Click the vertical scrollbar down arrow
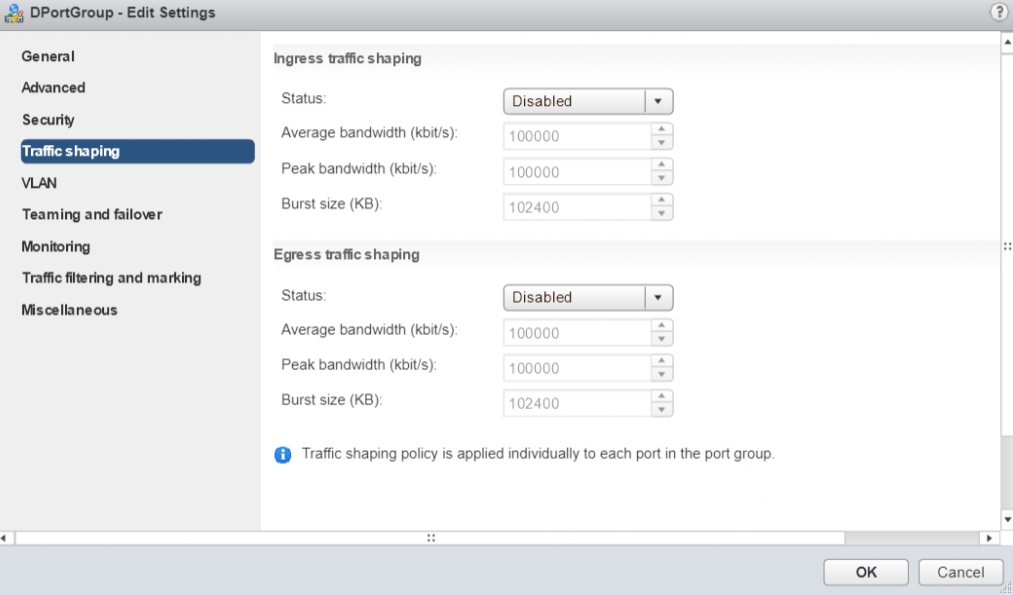This screenshot has width=1013, height=595. click(1006, 519)
